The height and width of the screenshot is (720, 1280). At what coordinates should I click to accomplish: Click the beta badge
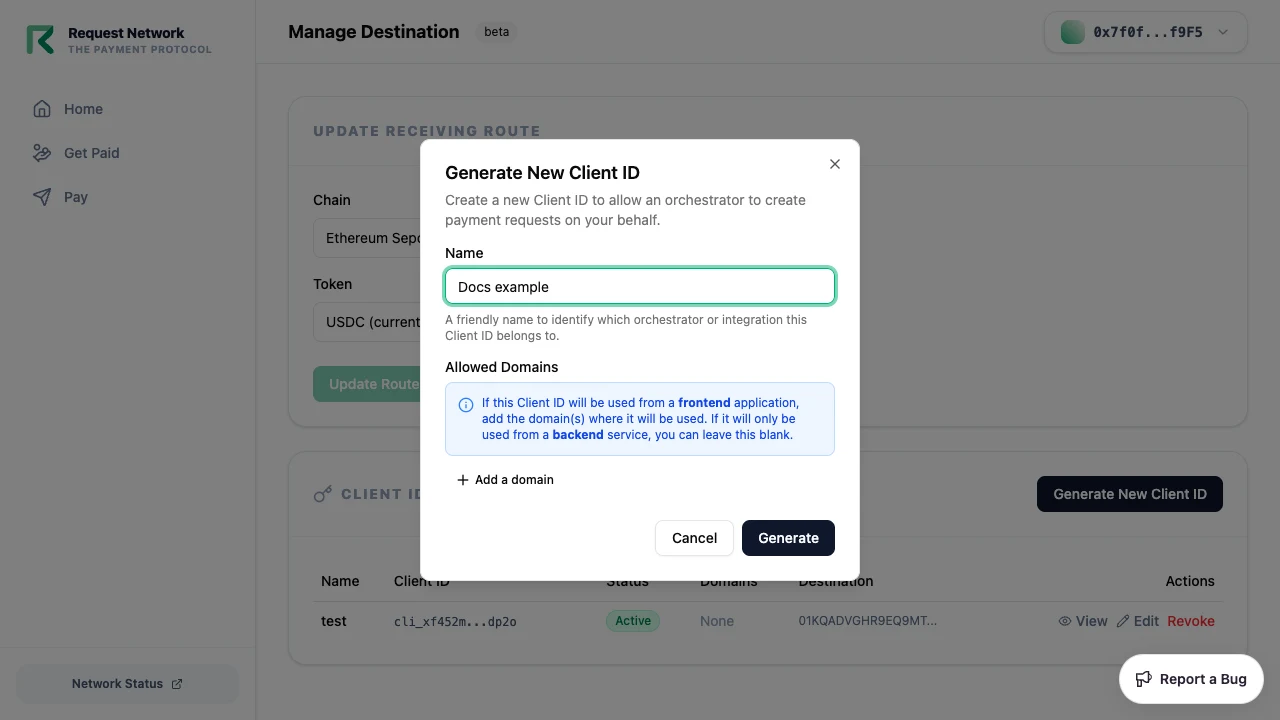pos(497,32)
